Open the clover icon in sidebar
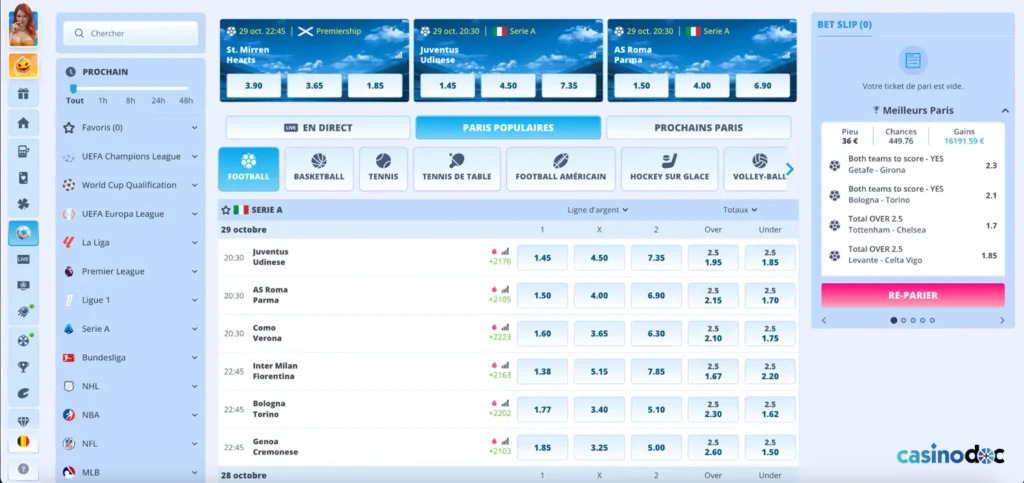 (x=23, y=204)
